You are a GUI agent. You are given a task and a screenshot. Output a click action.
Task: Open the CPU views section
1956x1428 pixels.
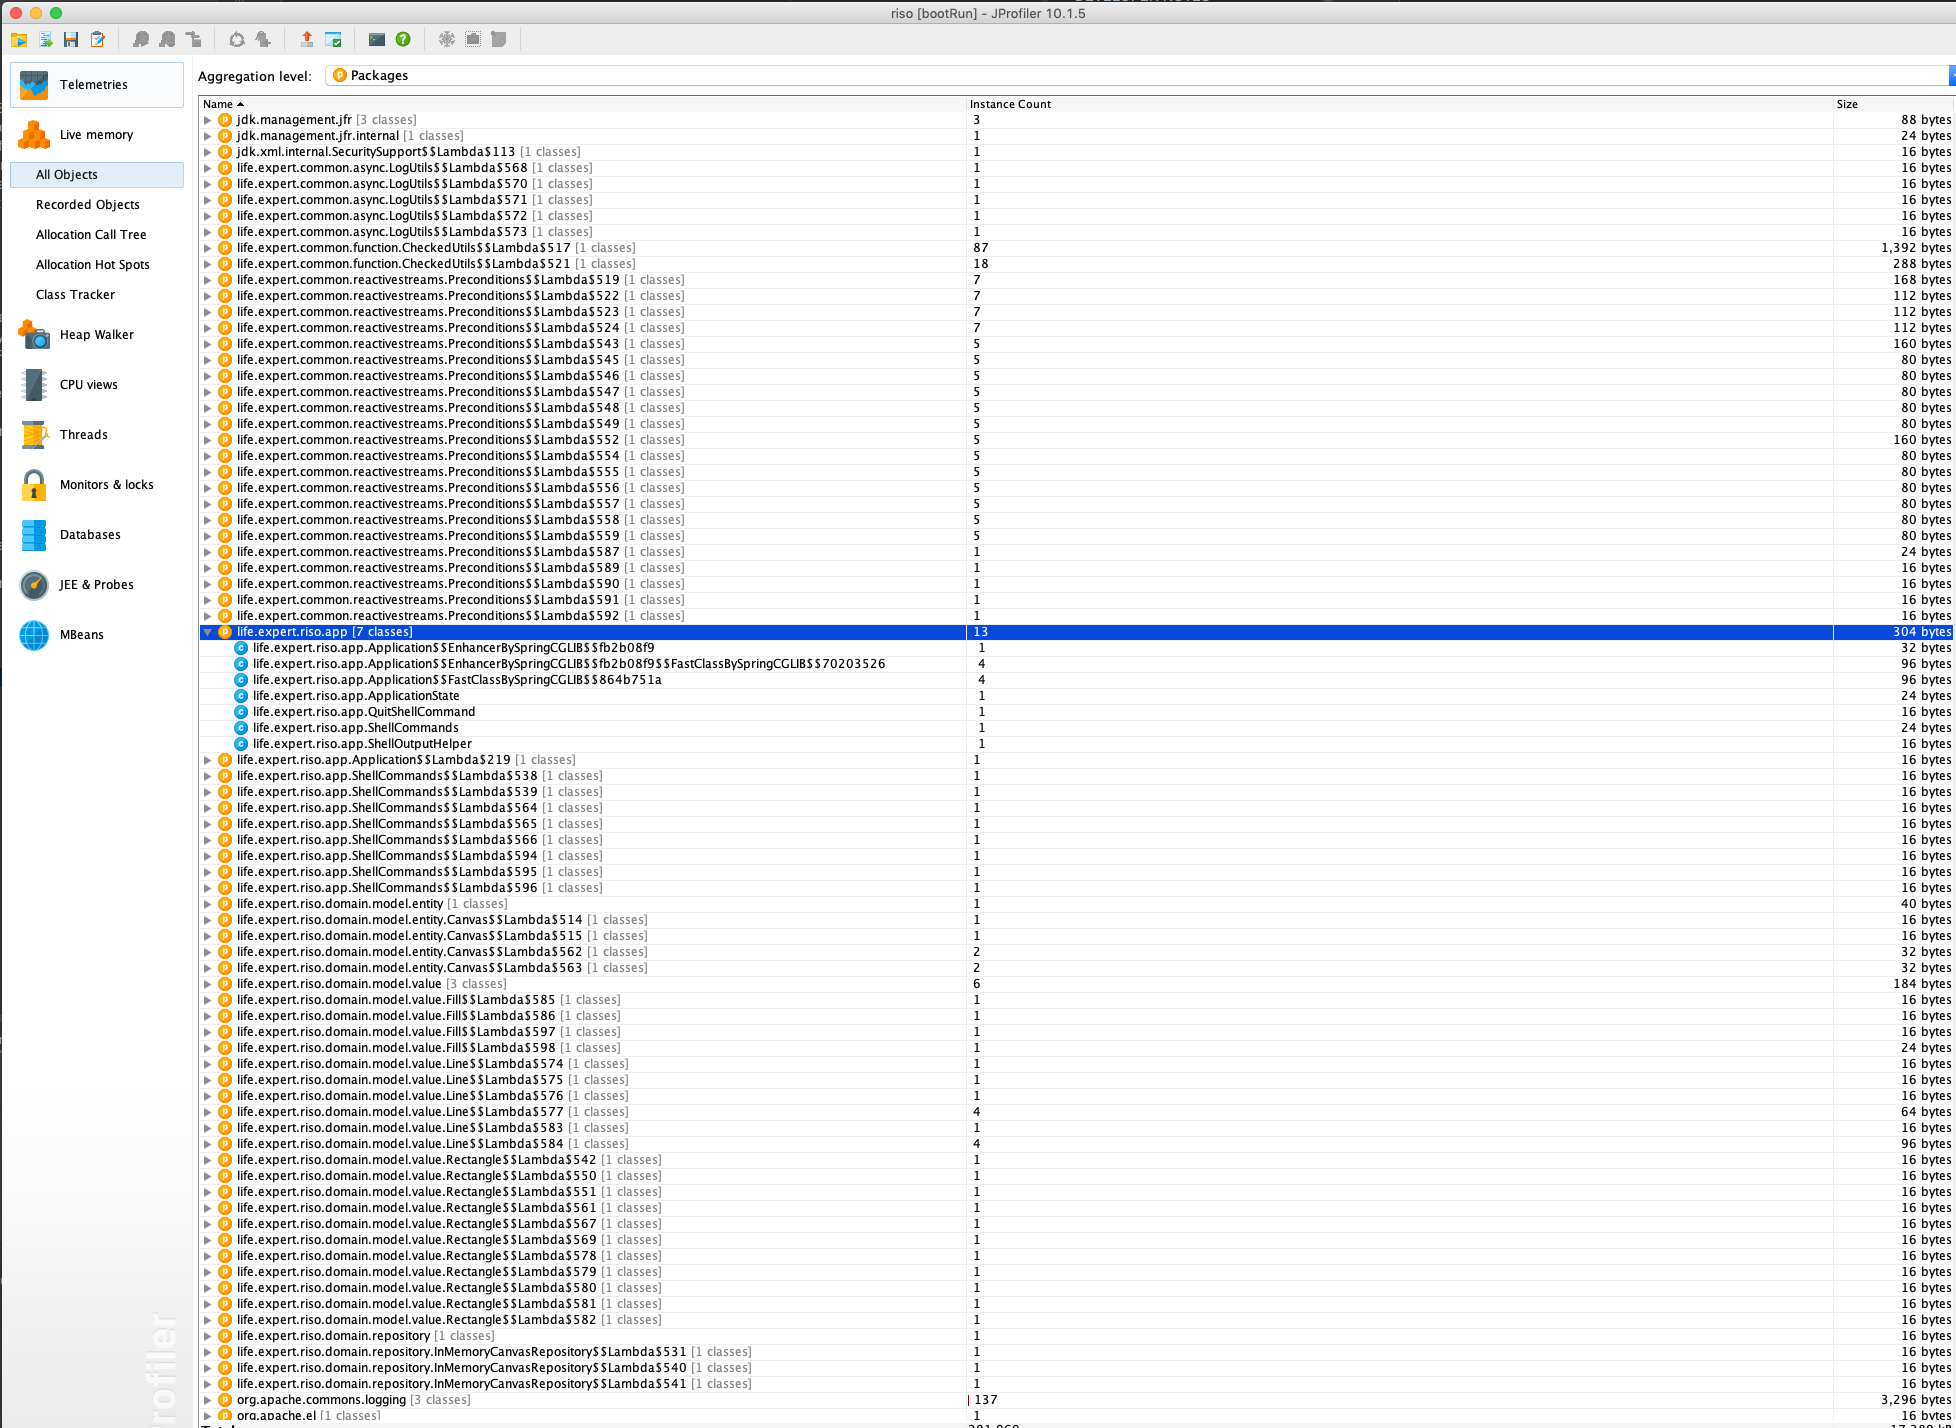tap(97, 385)
